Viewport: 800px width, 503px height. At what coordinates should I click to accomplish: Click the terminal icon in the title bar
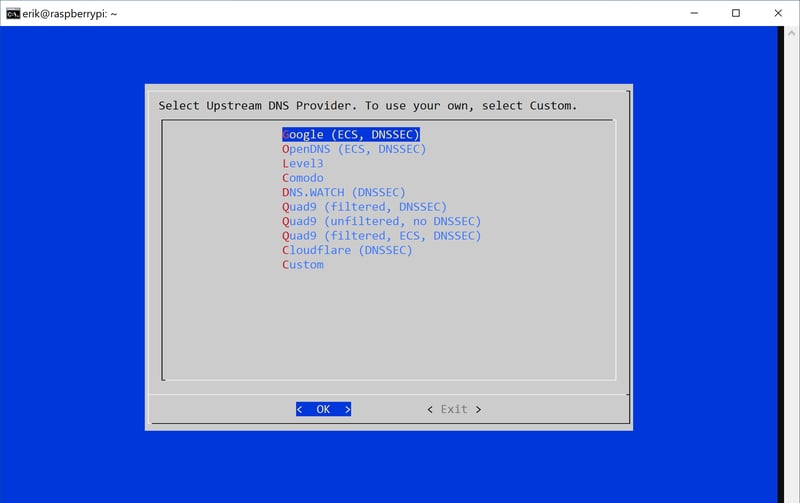coord(13,13)
